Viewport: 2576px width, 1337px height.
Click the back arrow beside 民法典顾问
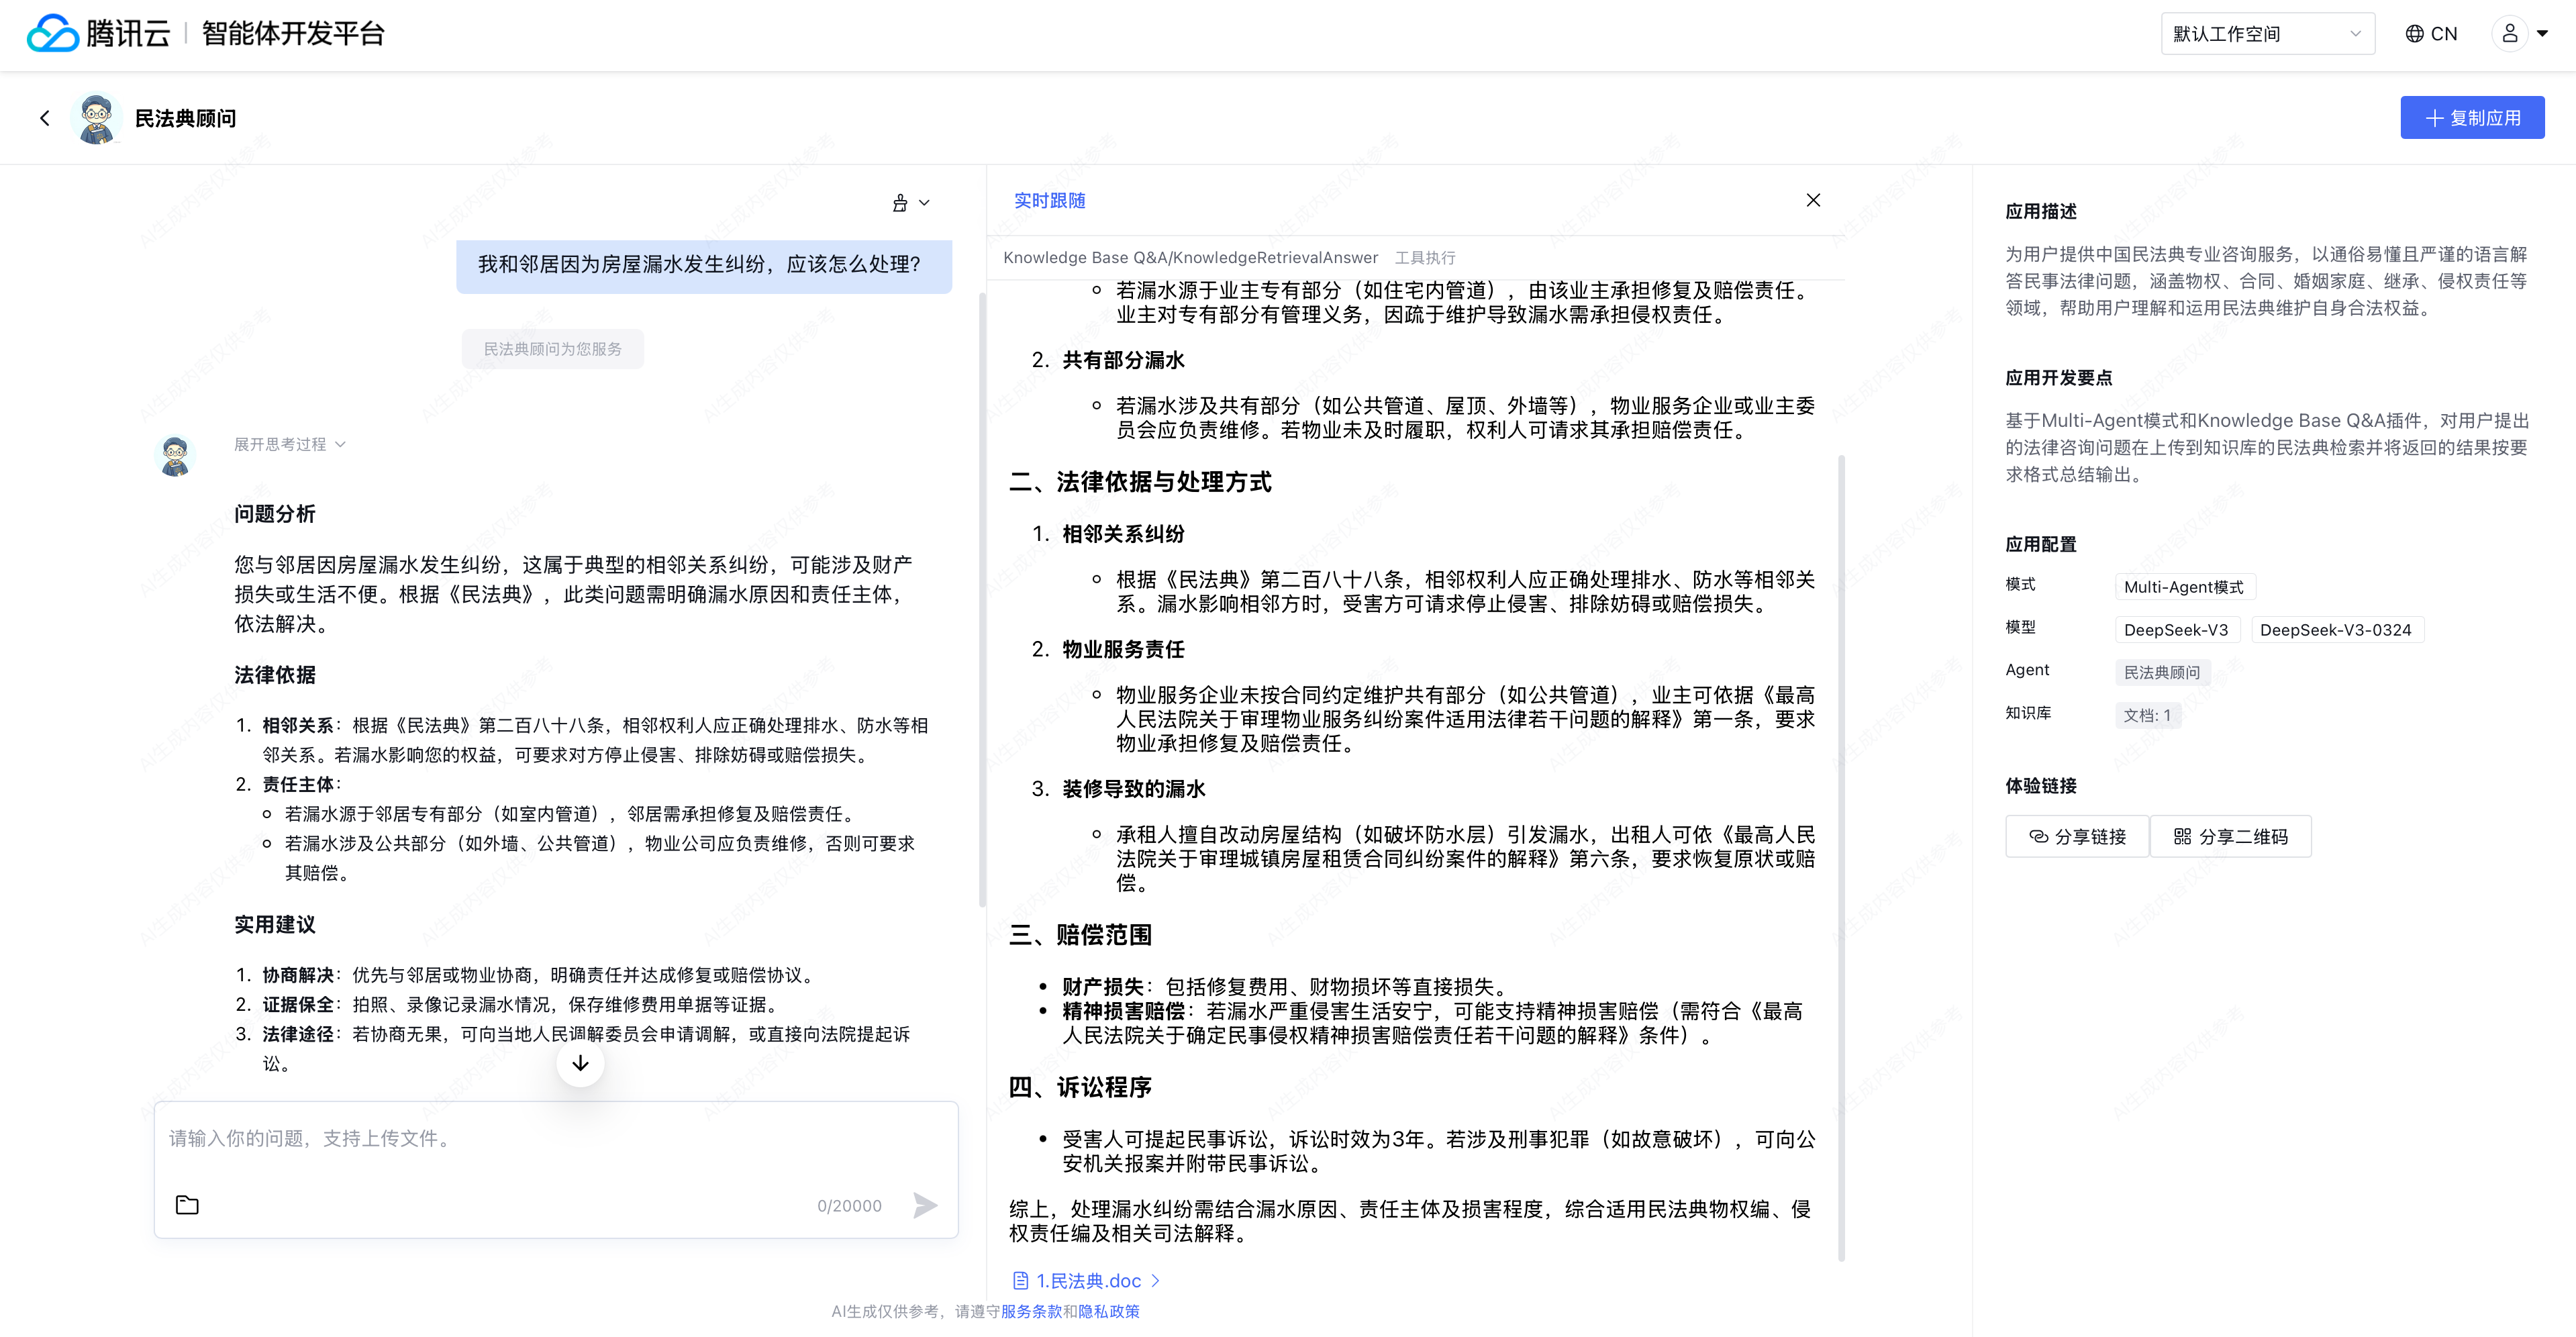pyautogui.click(x=44, y=118)
